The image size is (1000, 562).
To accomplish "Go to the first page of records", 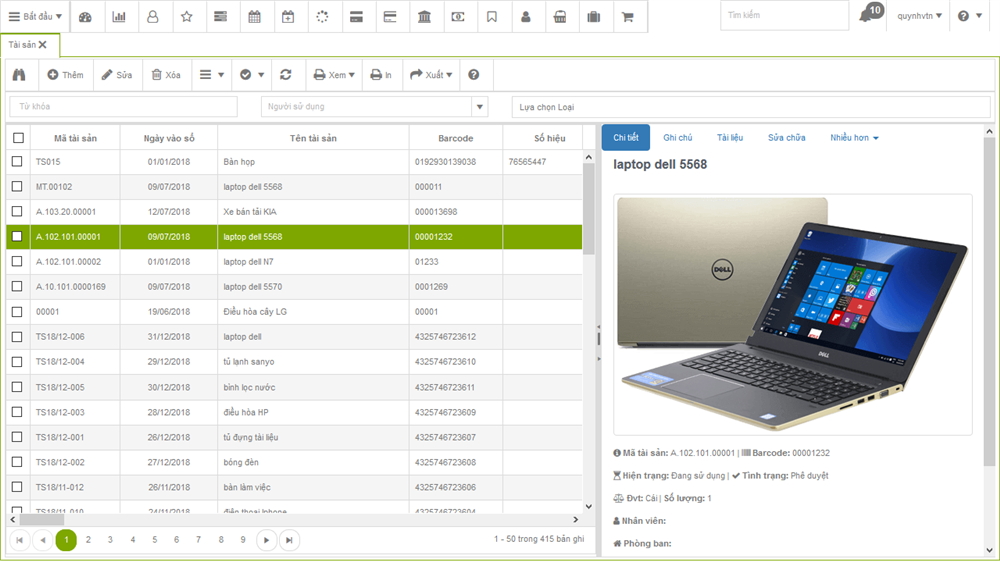I will [19, 540].
